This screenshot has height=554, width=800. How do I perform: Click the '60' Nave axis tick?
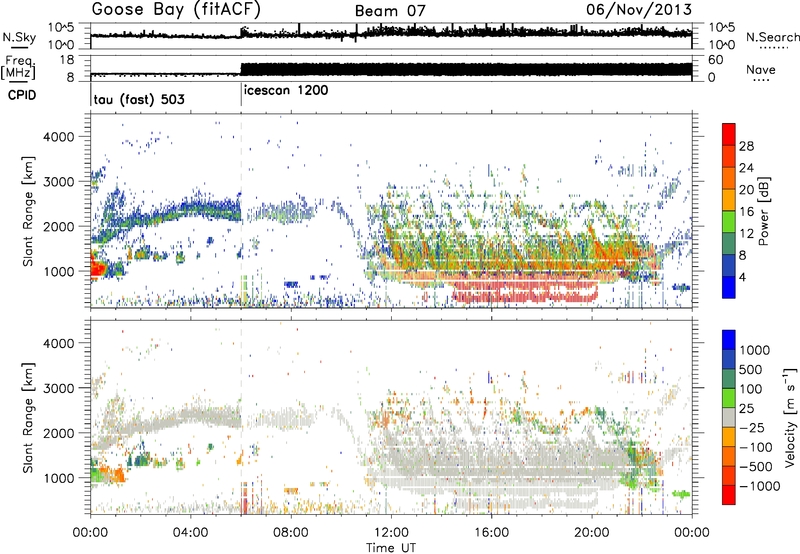click(x=715, y=59)
